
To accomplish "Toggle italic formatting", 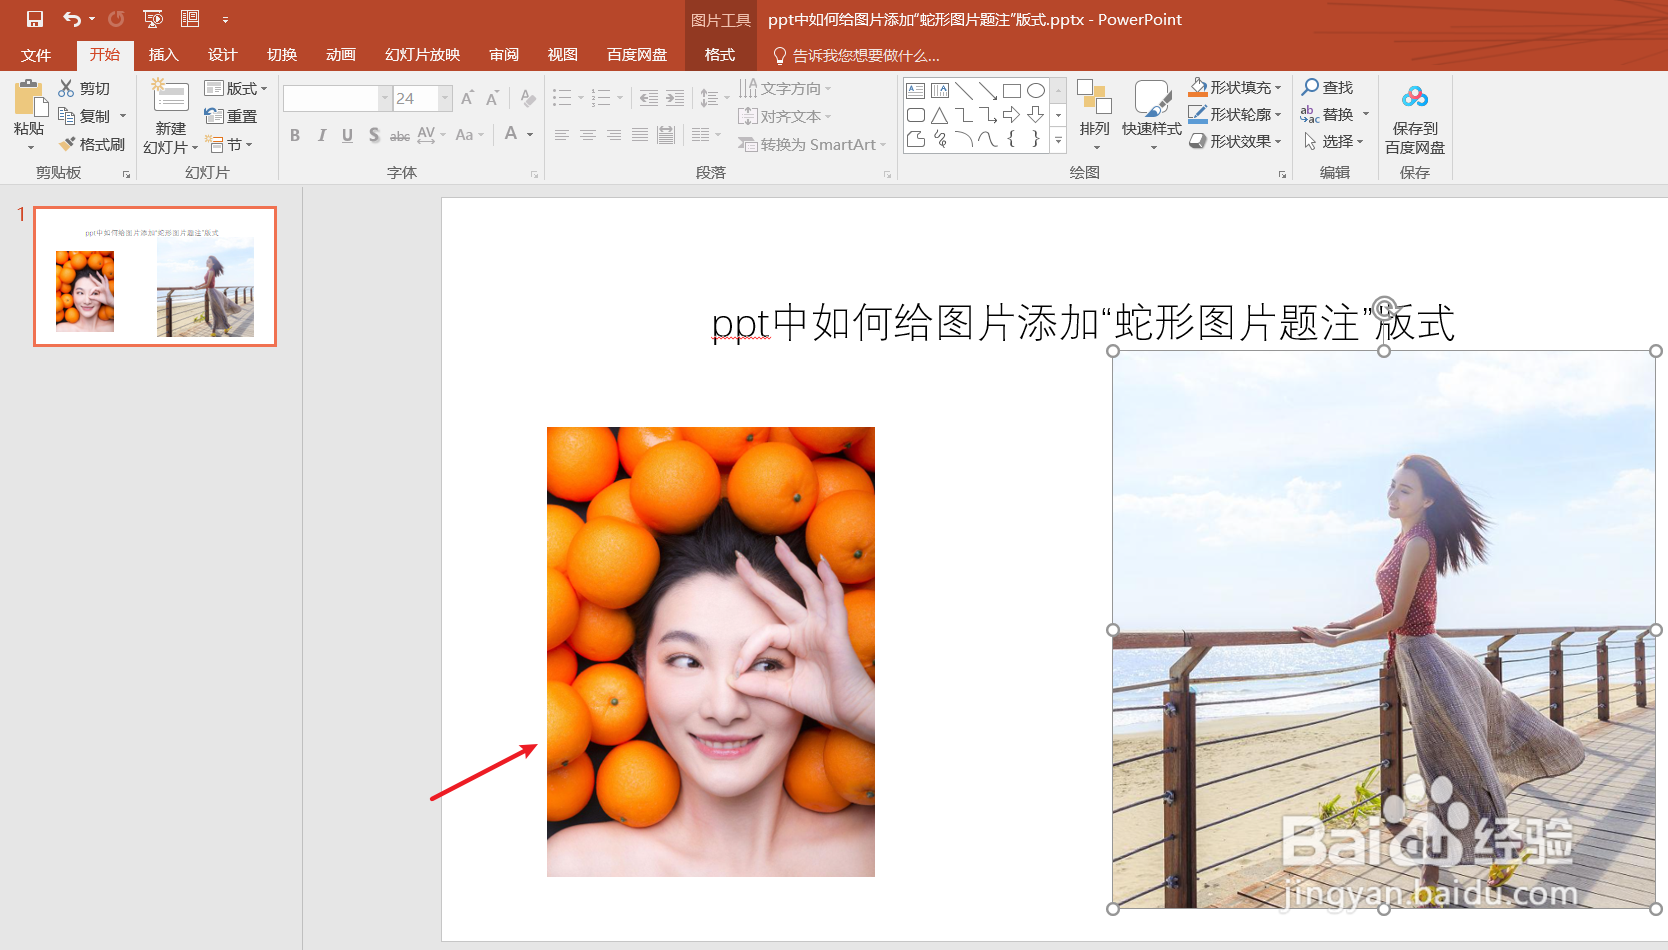I will [x=320, y=134].
